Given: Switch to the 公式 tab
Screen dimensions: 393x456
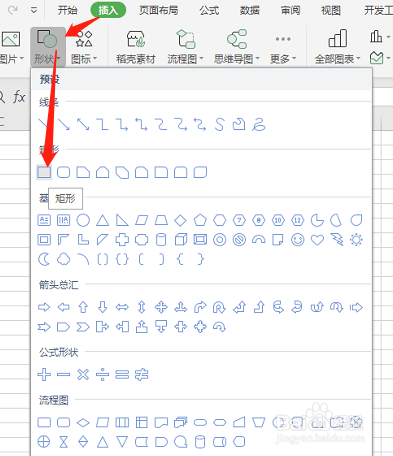Looking at the screenshot, I should (x=209, y=10).
